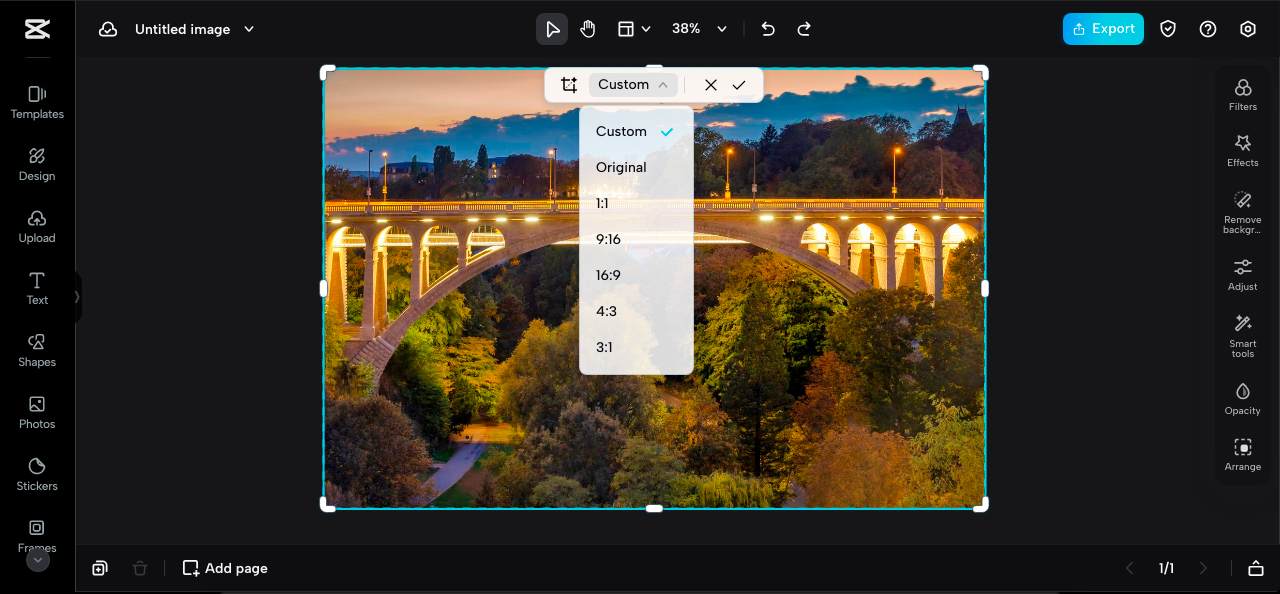Screen dimensions: 1280x594
Task: Click the crop icon in crop toolbar
Action: pos(569,85)
